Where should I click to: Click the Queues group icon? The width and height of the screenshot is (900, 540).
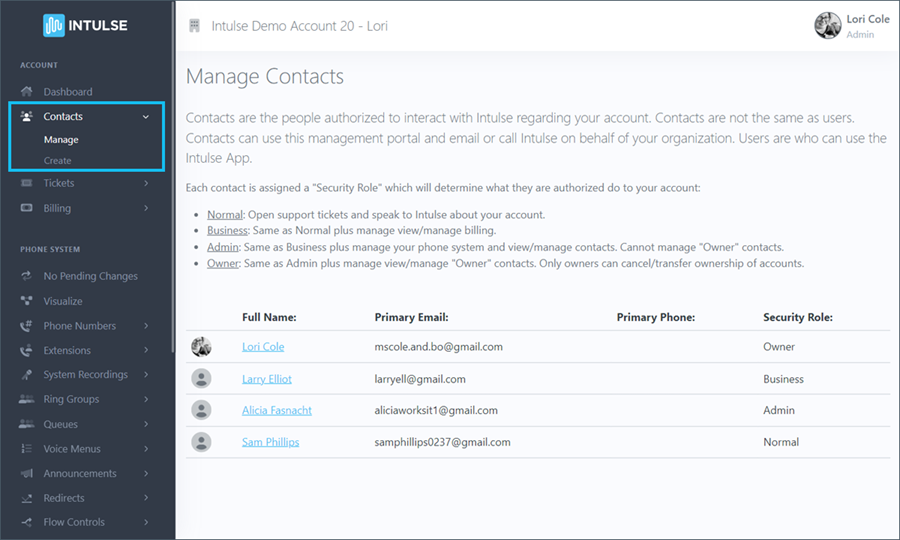26,424
